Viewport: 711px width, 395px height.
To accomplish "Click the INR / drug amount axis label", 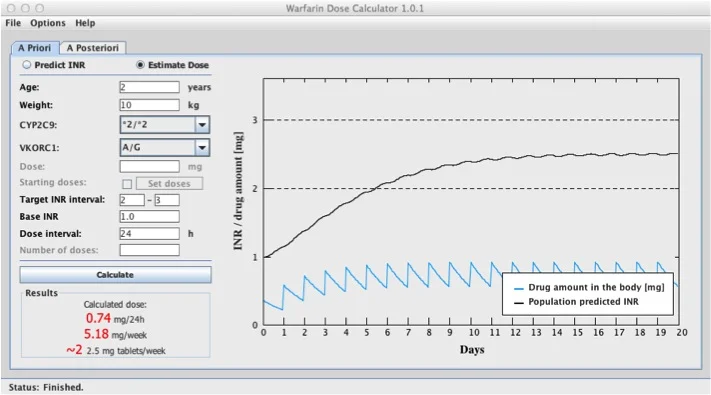I will (238, 191).
